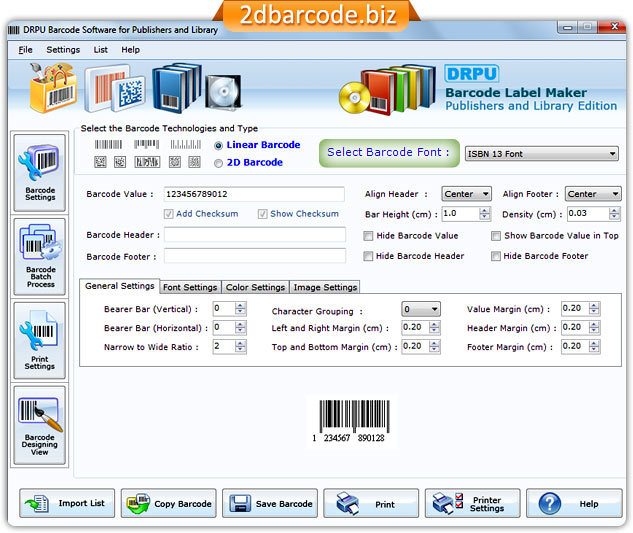The image size is (633, 533).
Task: Select the last 2D barcode sample icon
Action: pyautogui.click(x=194, y=162)
